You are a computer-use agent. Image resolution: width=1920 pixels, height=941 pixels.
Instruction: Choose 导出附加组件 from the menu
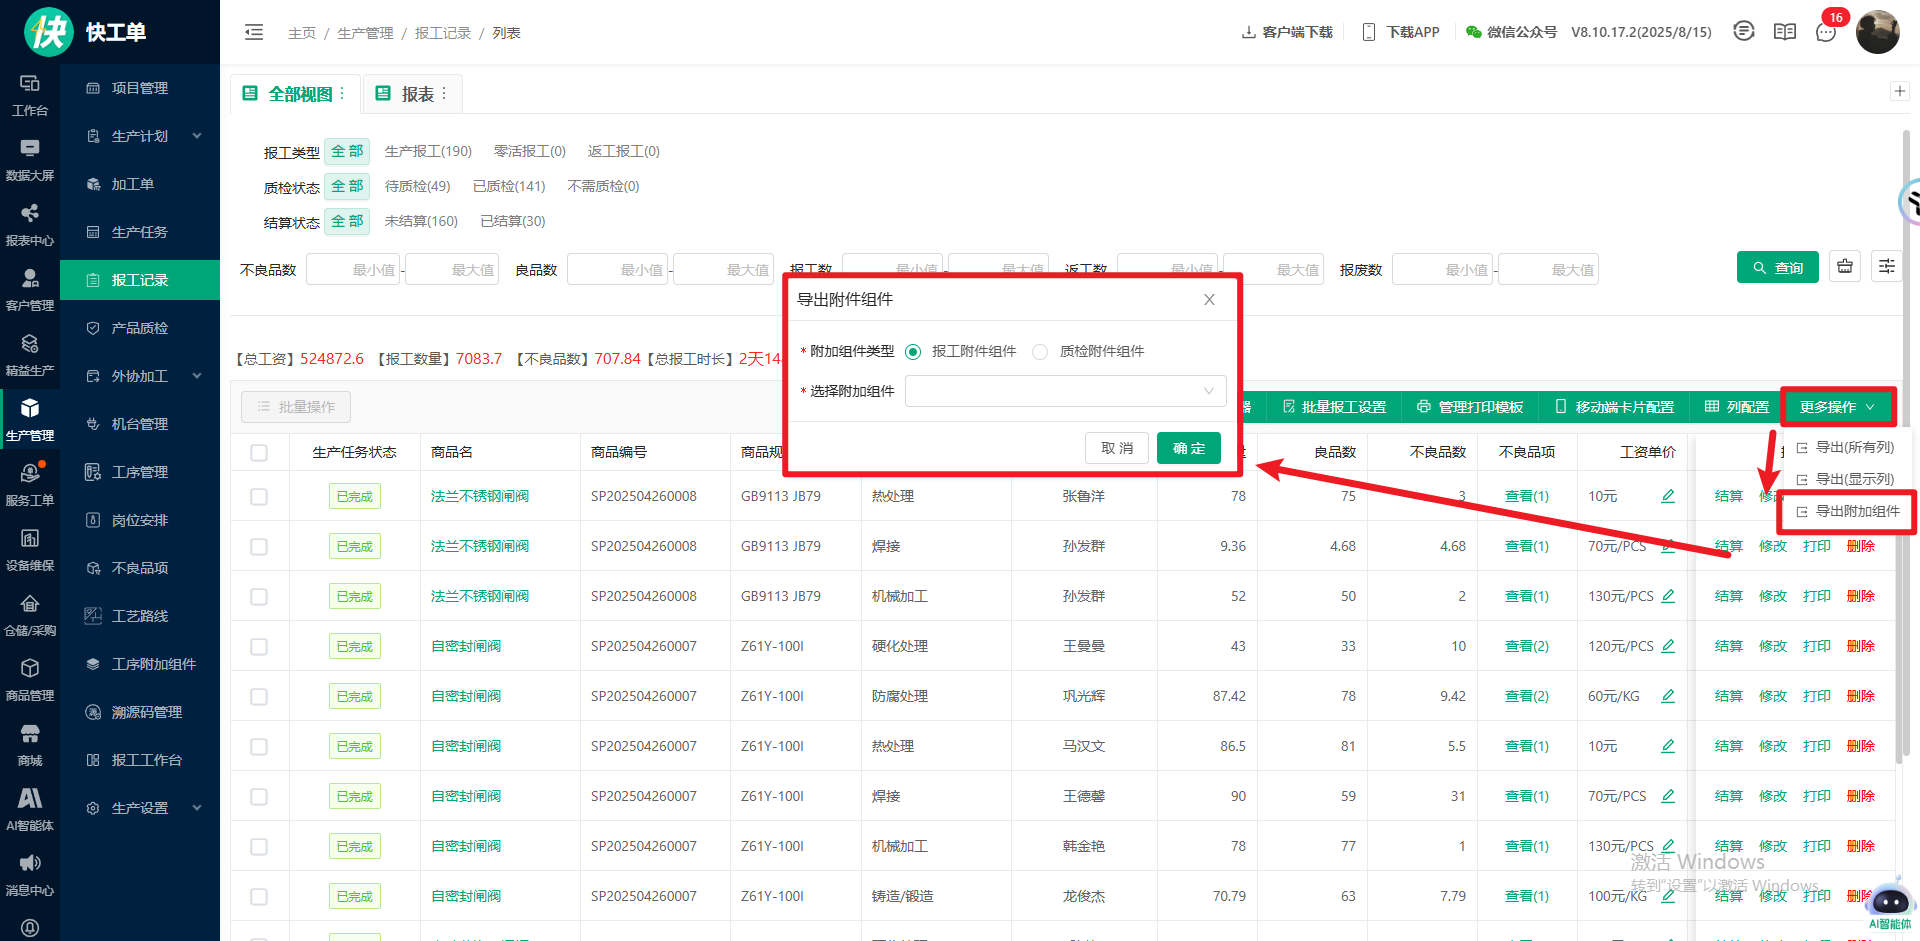point(1857,511)
